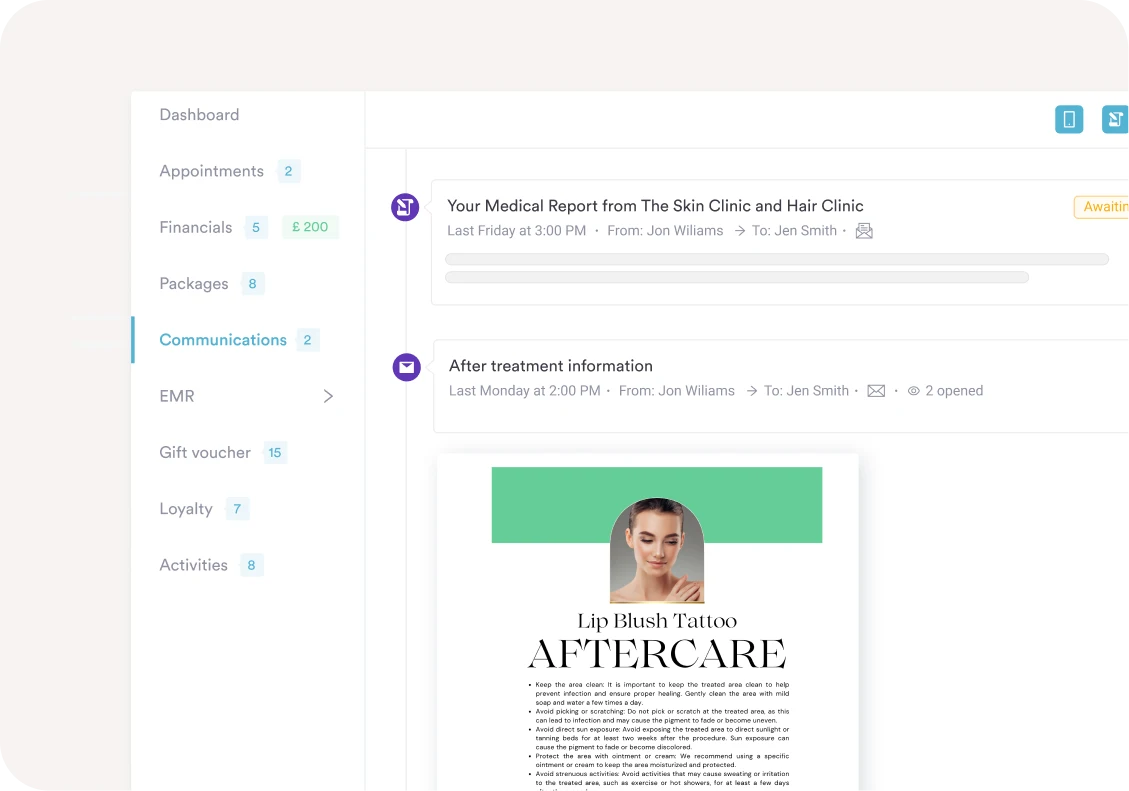Open the After treatment information message
This screenshot has width=1129, height=791.
point(550,366)
